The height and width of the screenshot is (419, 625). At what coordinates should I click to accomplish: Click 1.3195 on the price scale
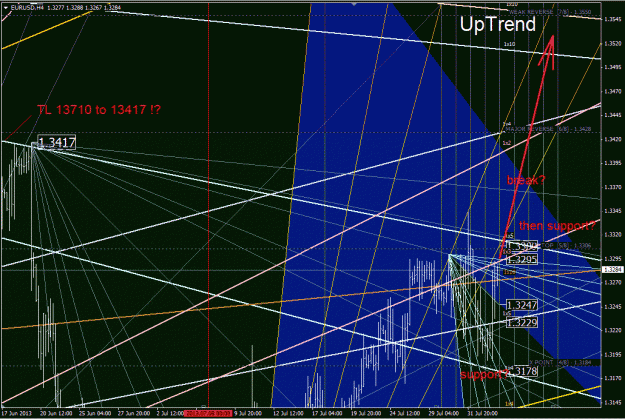tap(613, 354)
